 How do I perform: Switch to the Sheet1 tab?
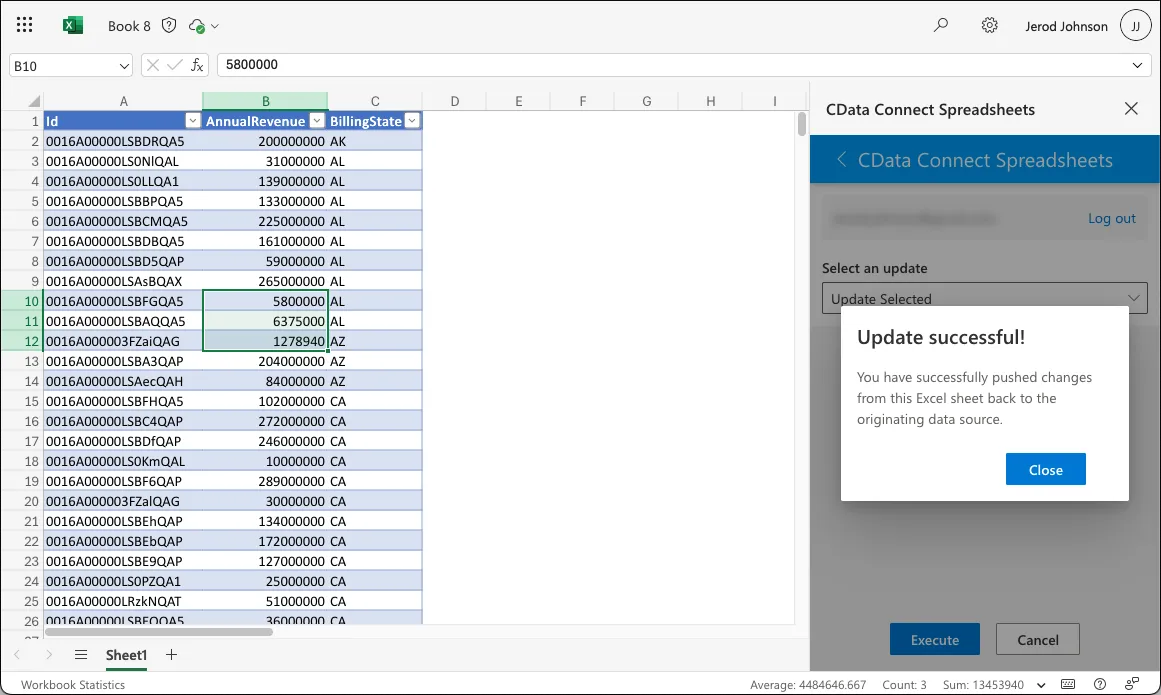click(x=126, y=655)
